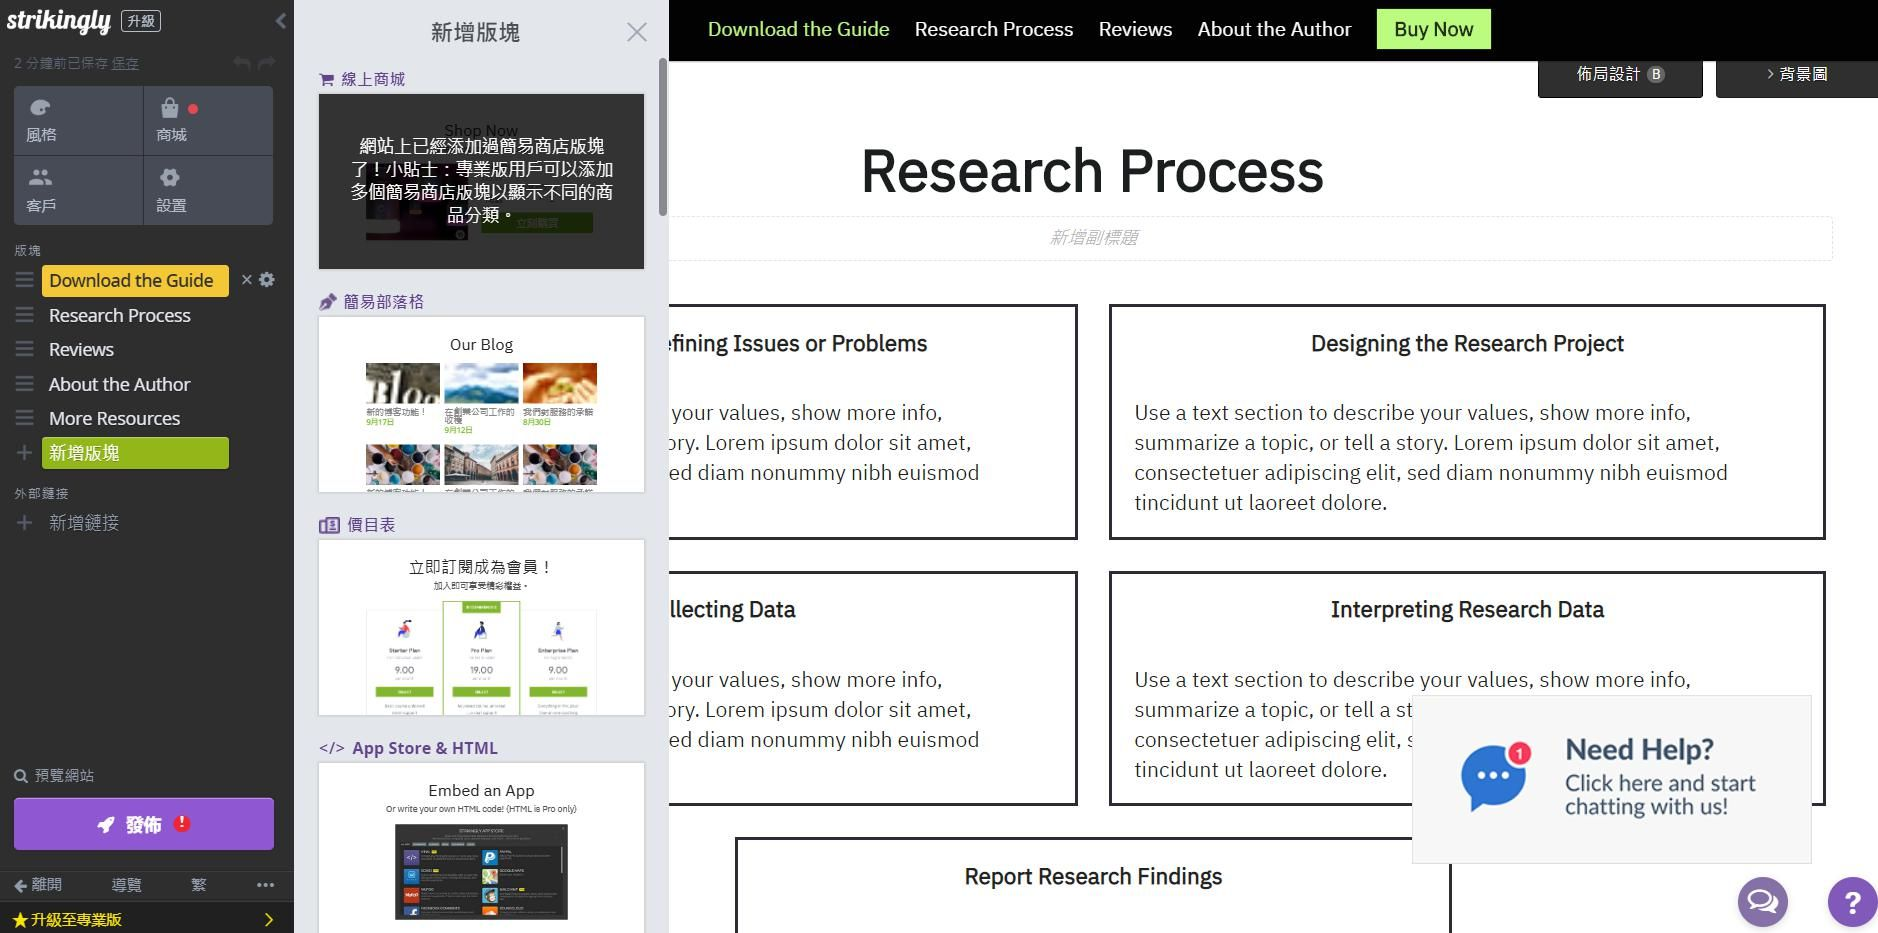1878x933 pixels.
Task: Delete Download the Guide section with X
Action: 247,280
